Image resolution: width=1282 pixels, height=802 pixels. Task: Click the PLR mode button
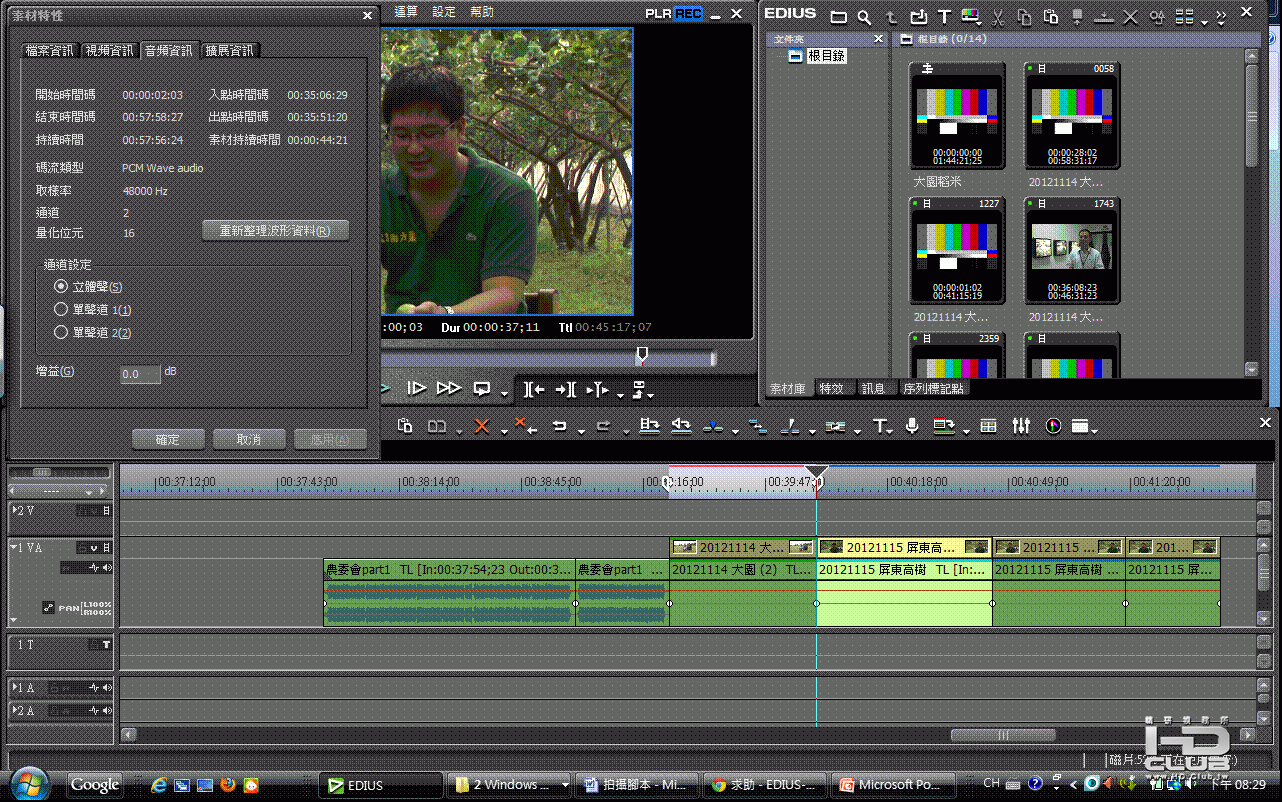[x=658, y=13]
